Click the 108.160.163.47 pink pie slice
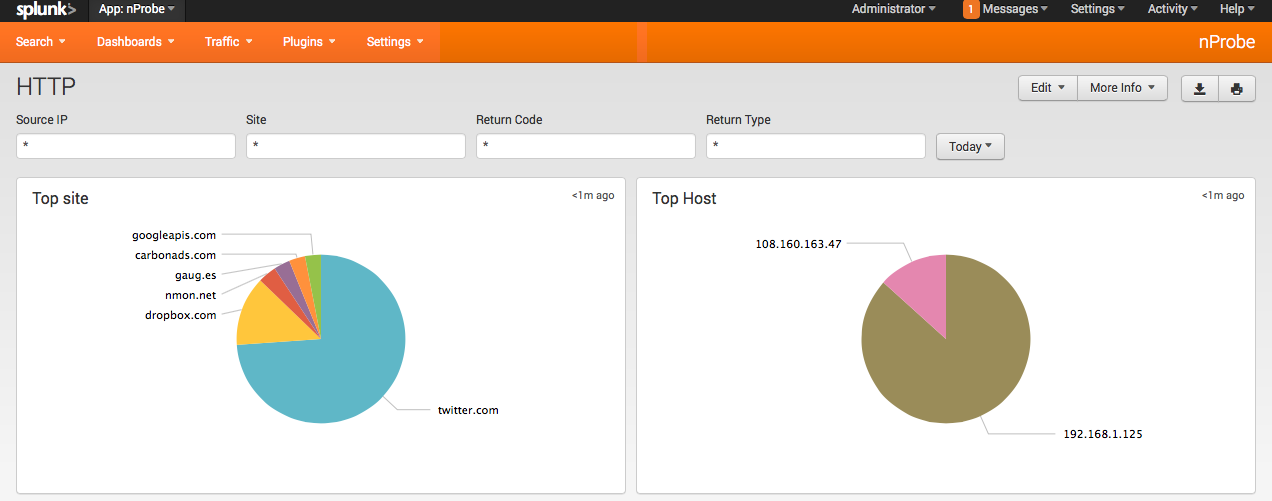The image size is (1272, 501). coord(920,290)
